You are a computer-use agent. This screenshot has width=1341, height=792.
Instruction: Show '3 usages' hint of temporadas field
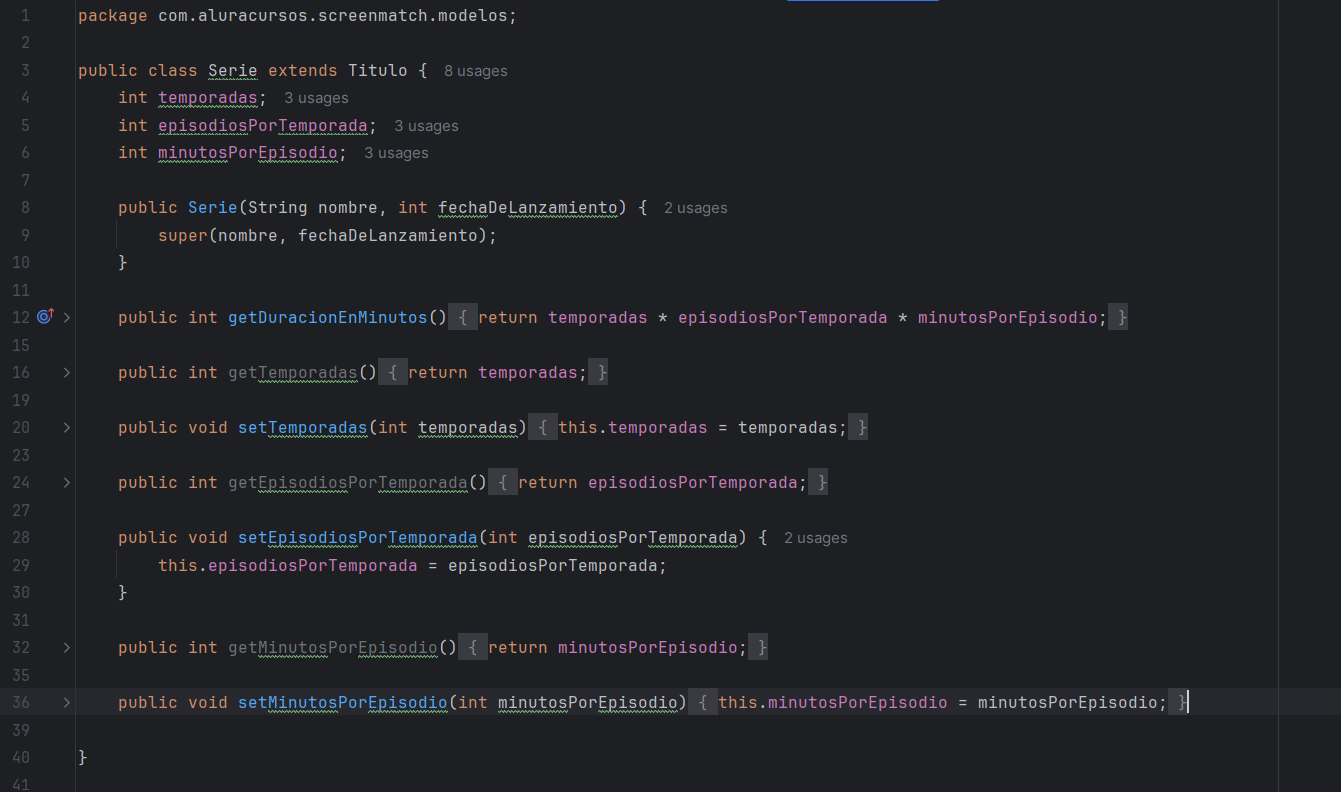(x=316, y=98)
